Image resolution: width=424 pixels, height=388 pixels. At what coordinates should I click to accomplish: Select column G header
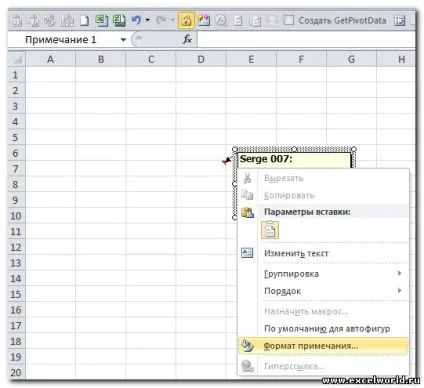[x=351, y=59]
